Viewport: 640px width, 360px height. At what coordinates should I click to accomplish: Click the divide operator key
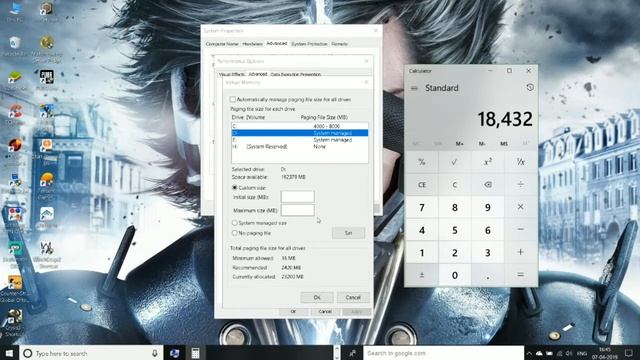[x=520, y=184]
